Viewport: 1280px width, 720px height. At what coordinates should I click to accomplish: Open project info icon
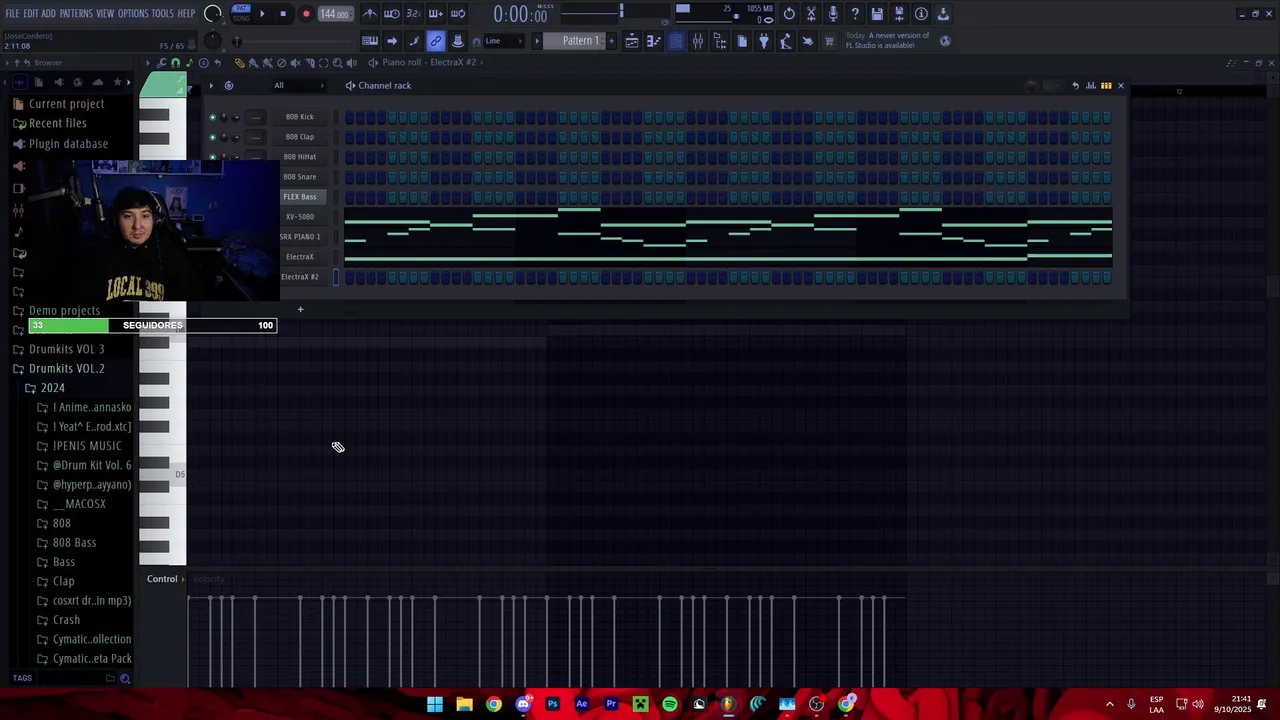[921, 14]
